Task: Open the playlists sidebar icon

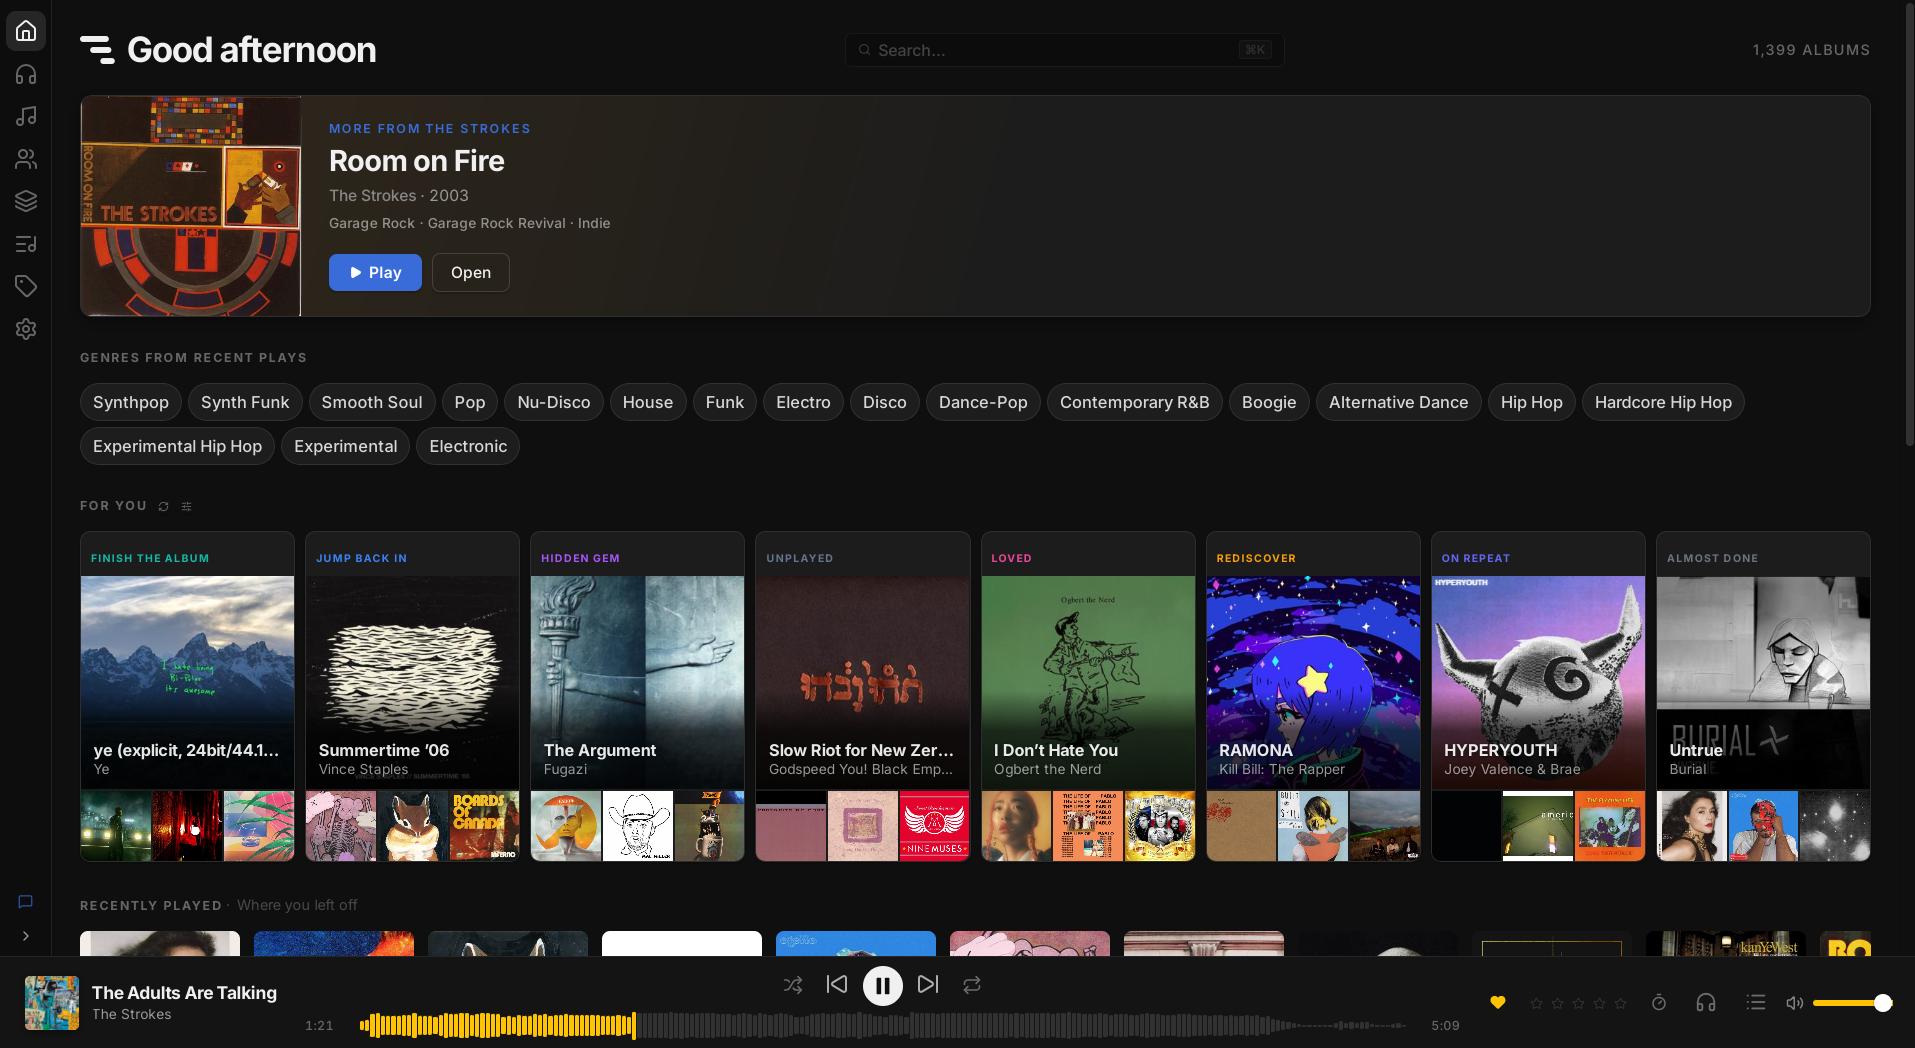Action: pos(26,244)
